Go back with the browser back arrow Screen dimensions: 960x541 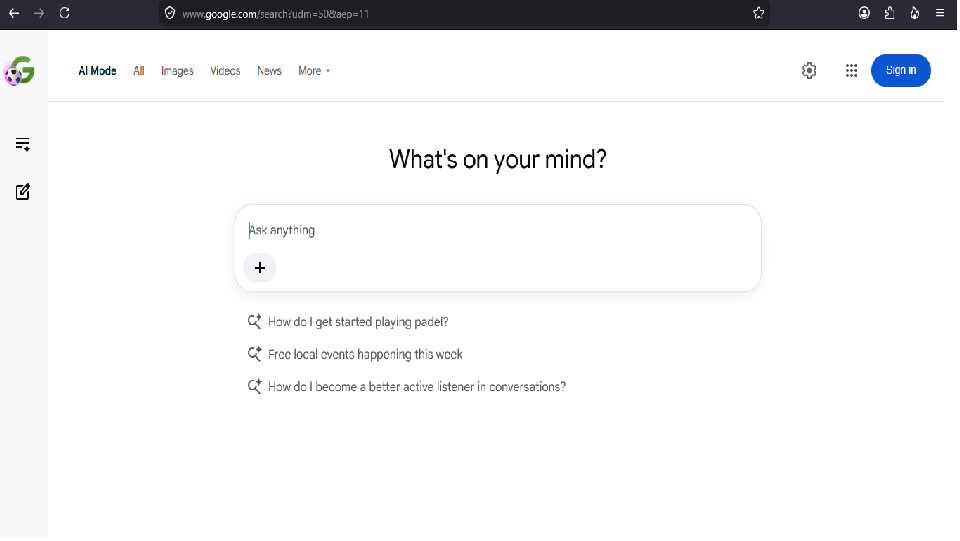coord(13,13)
